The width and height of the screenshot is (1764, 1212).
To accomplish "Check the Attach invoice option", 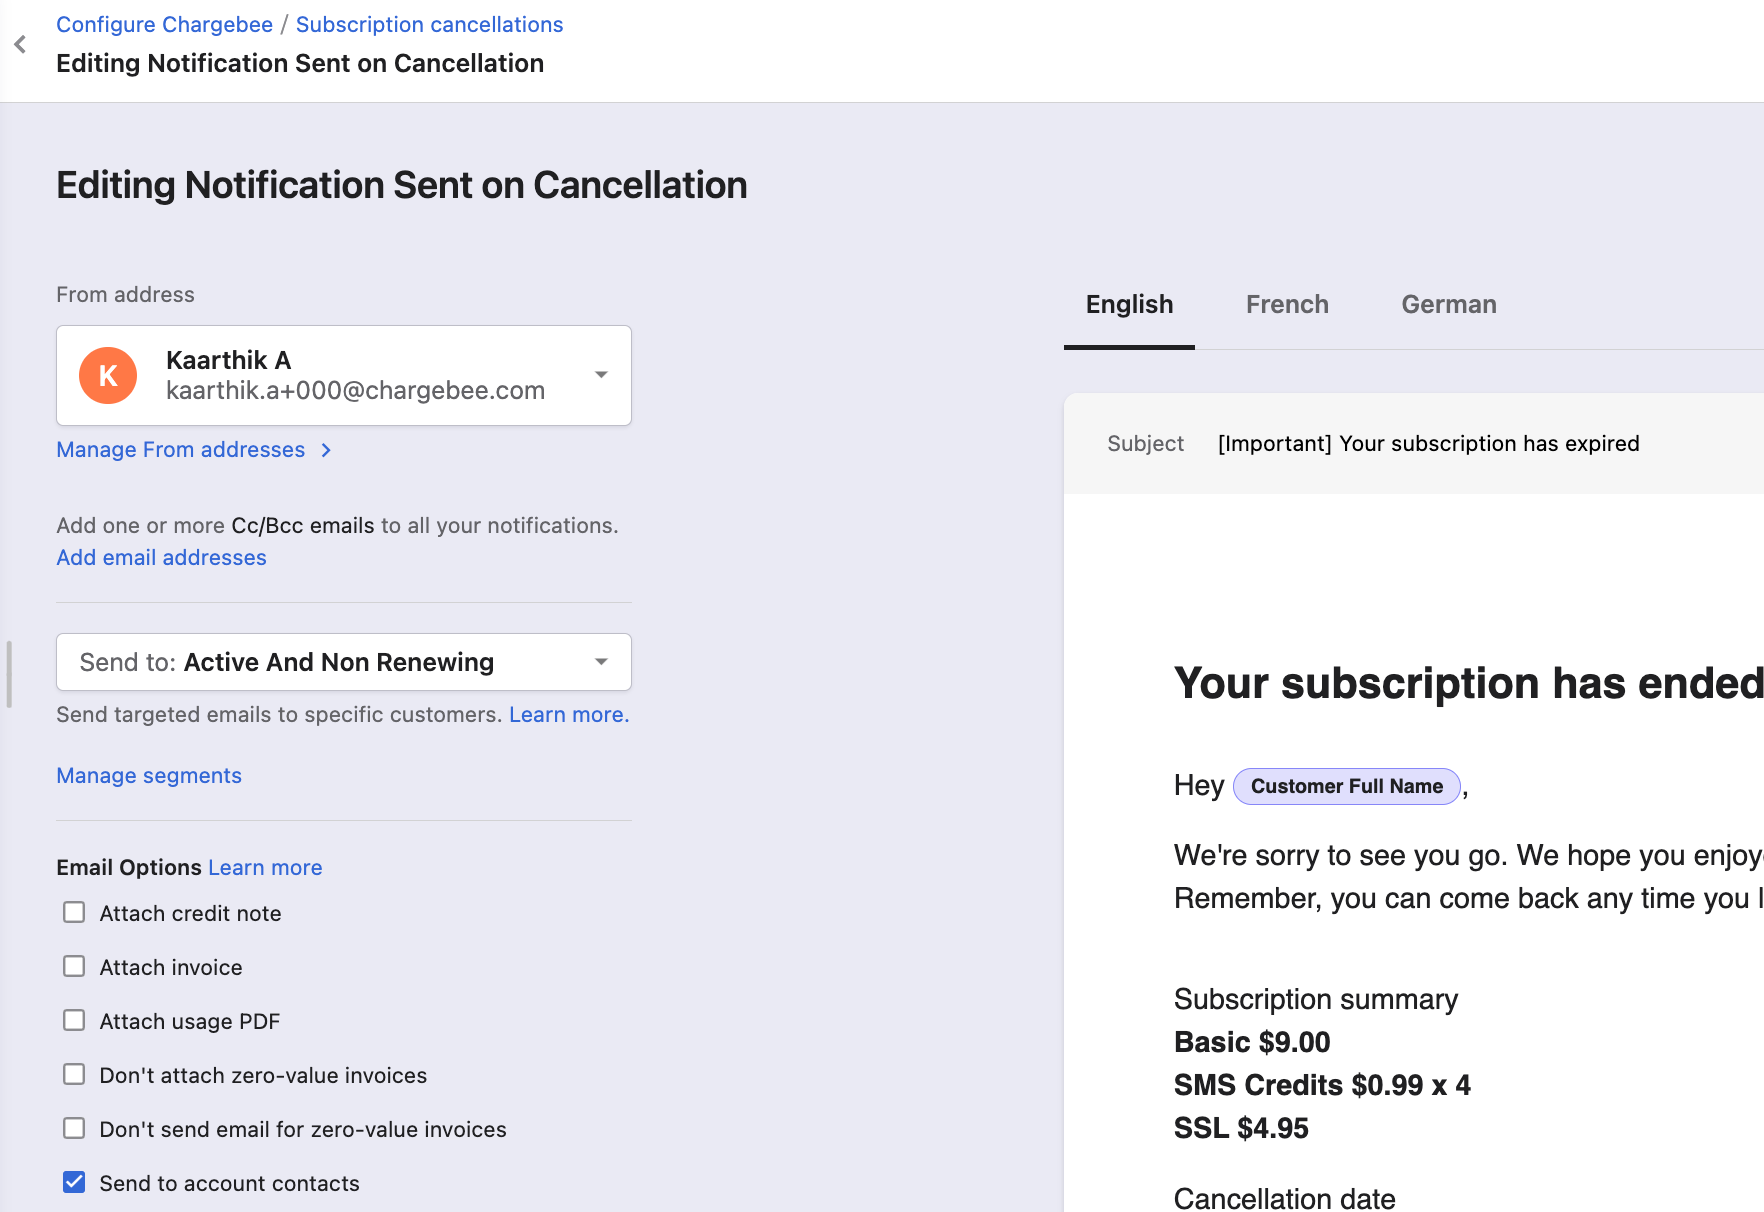I will tap(74, 966).
